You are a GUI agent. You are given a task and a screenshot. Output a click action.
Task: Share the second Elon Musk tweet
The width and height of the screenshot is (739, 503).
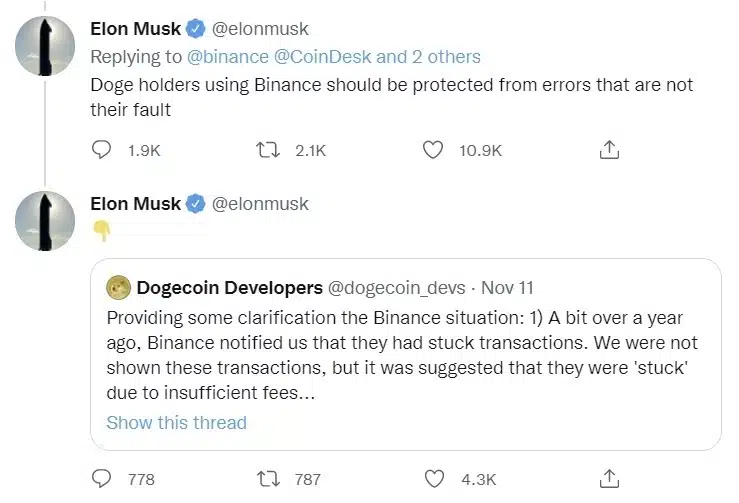coord(609,479)
